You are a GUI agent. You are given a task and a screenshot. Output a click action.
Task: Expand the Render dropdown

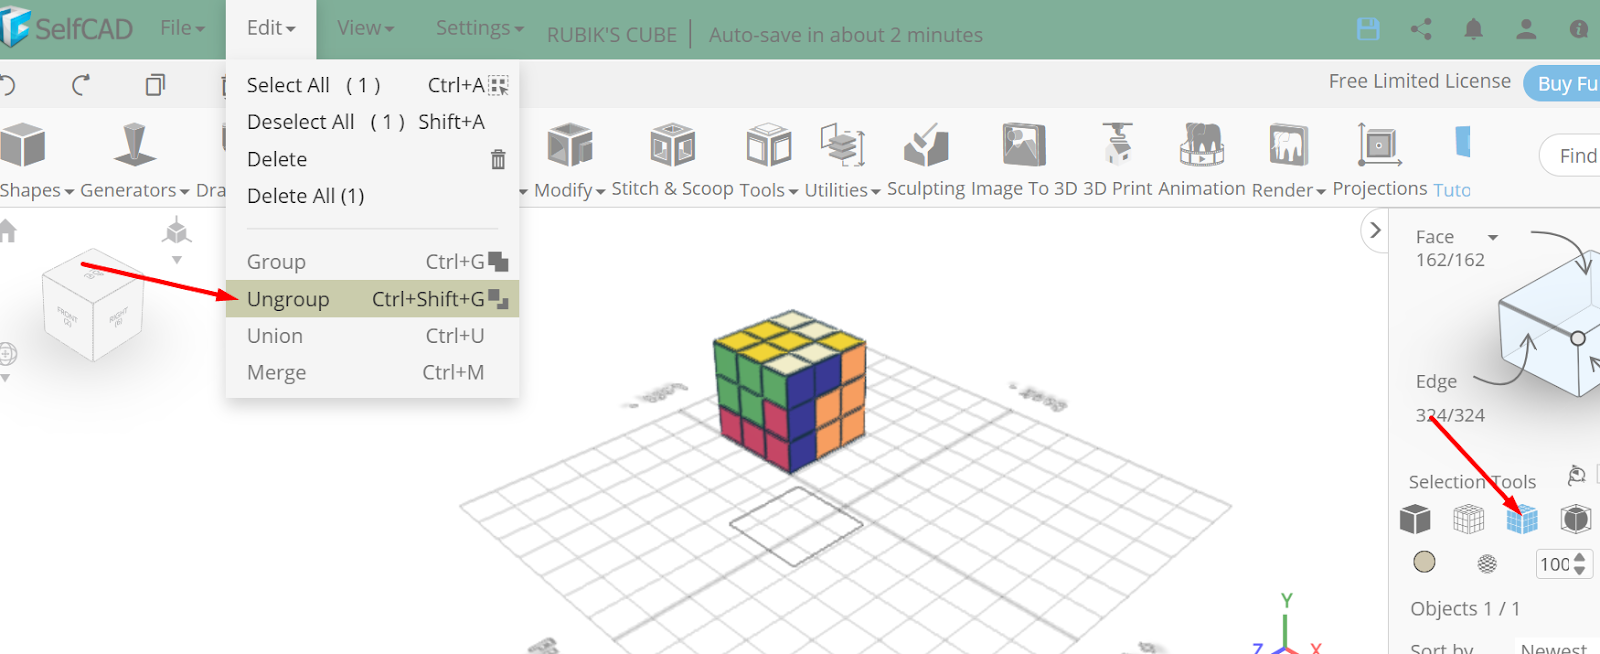pyautogui.click(x=1289, y=190)
